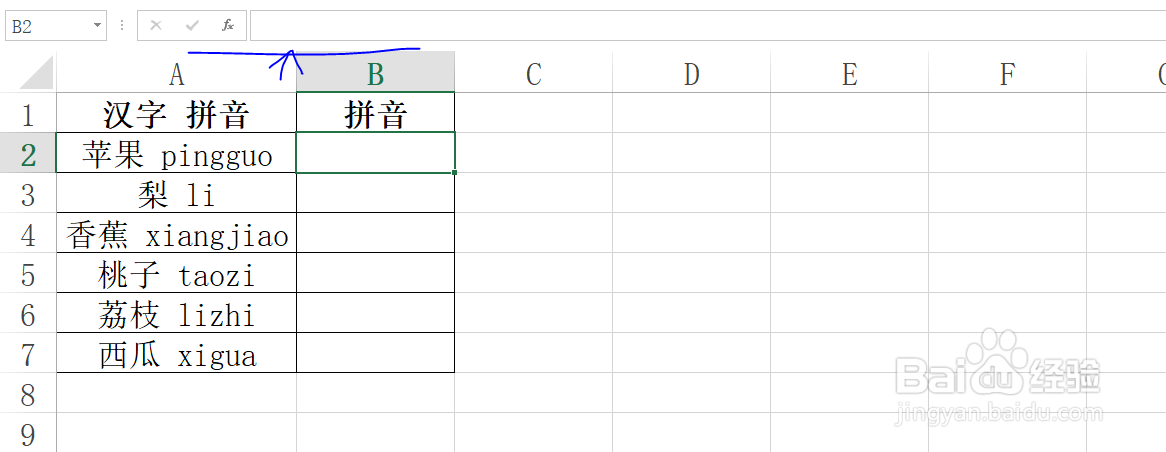The image size is (1166, 452).
Task: Click the Select All corner triangle
Action: (36, 73)
